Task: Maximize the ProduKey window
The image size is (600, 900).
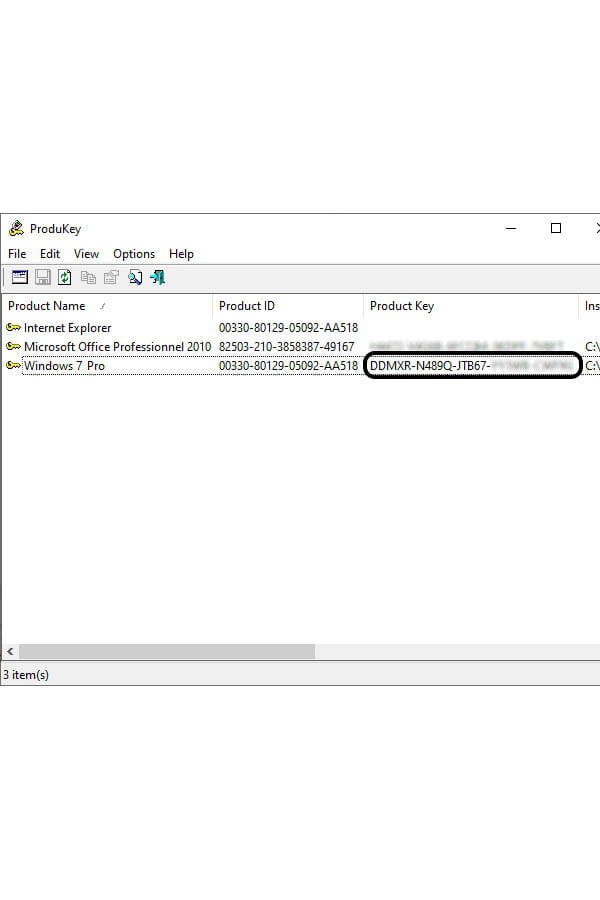Action: click(556, 228)
